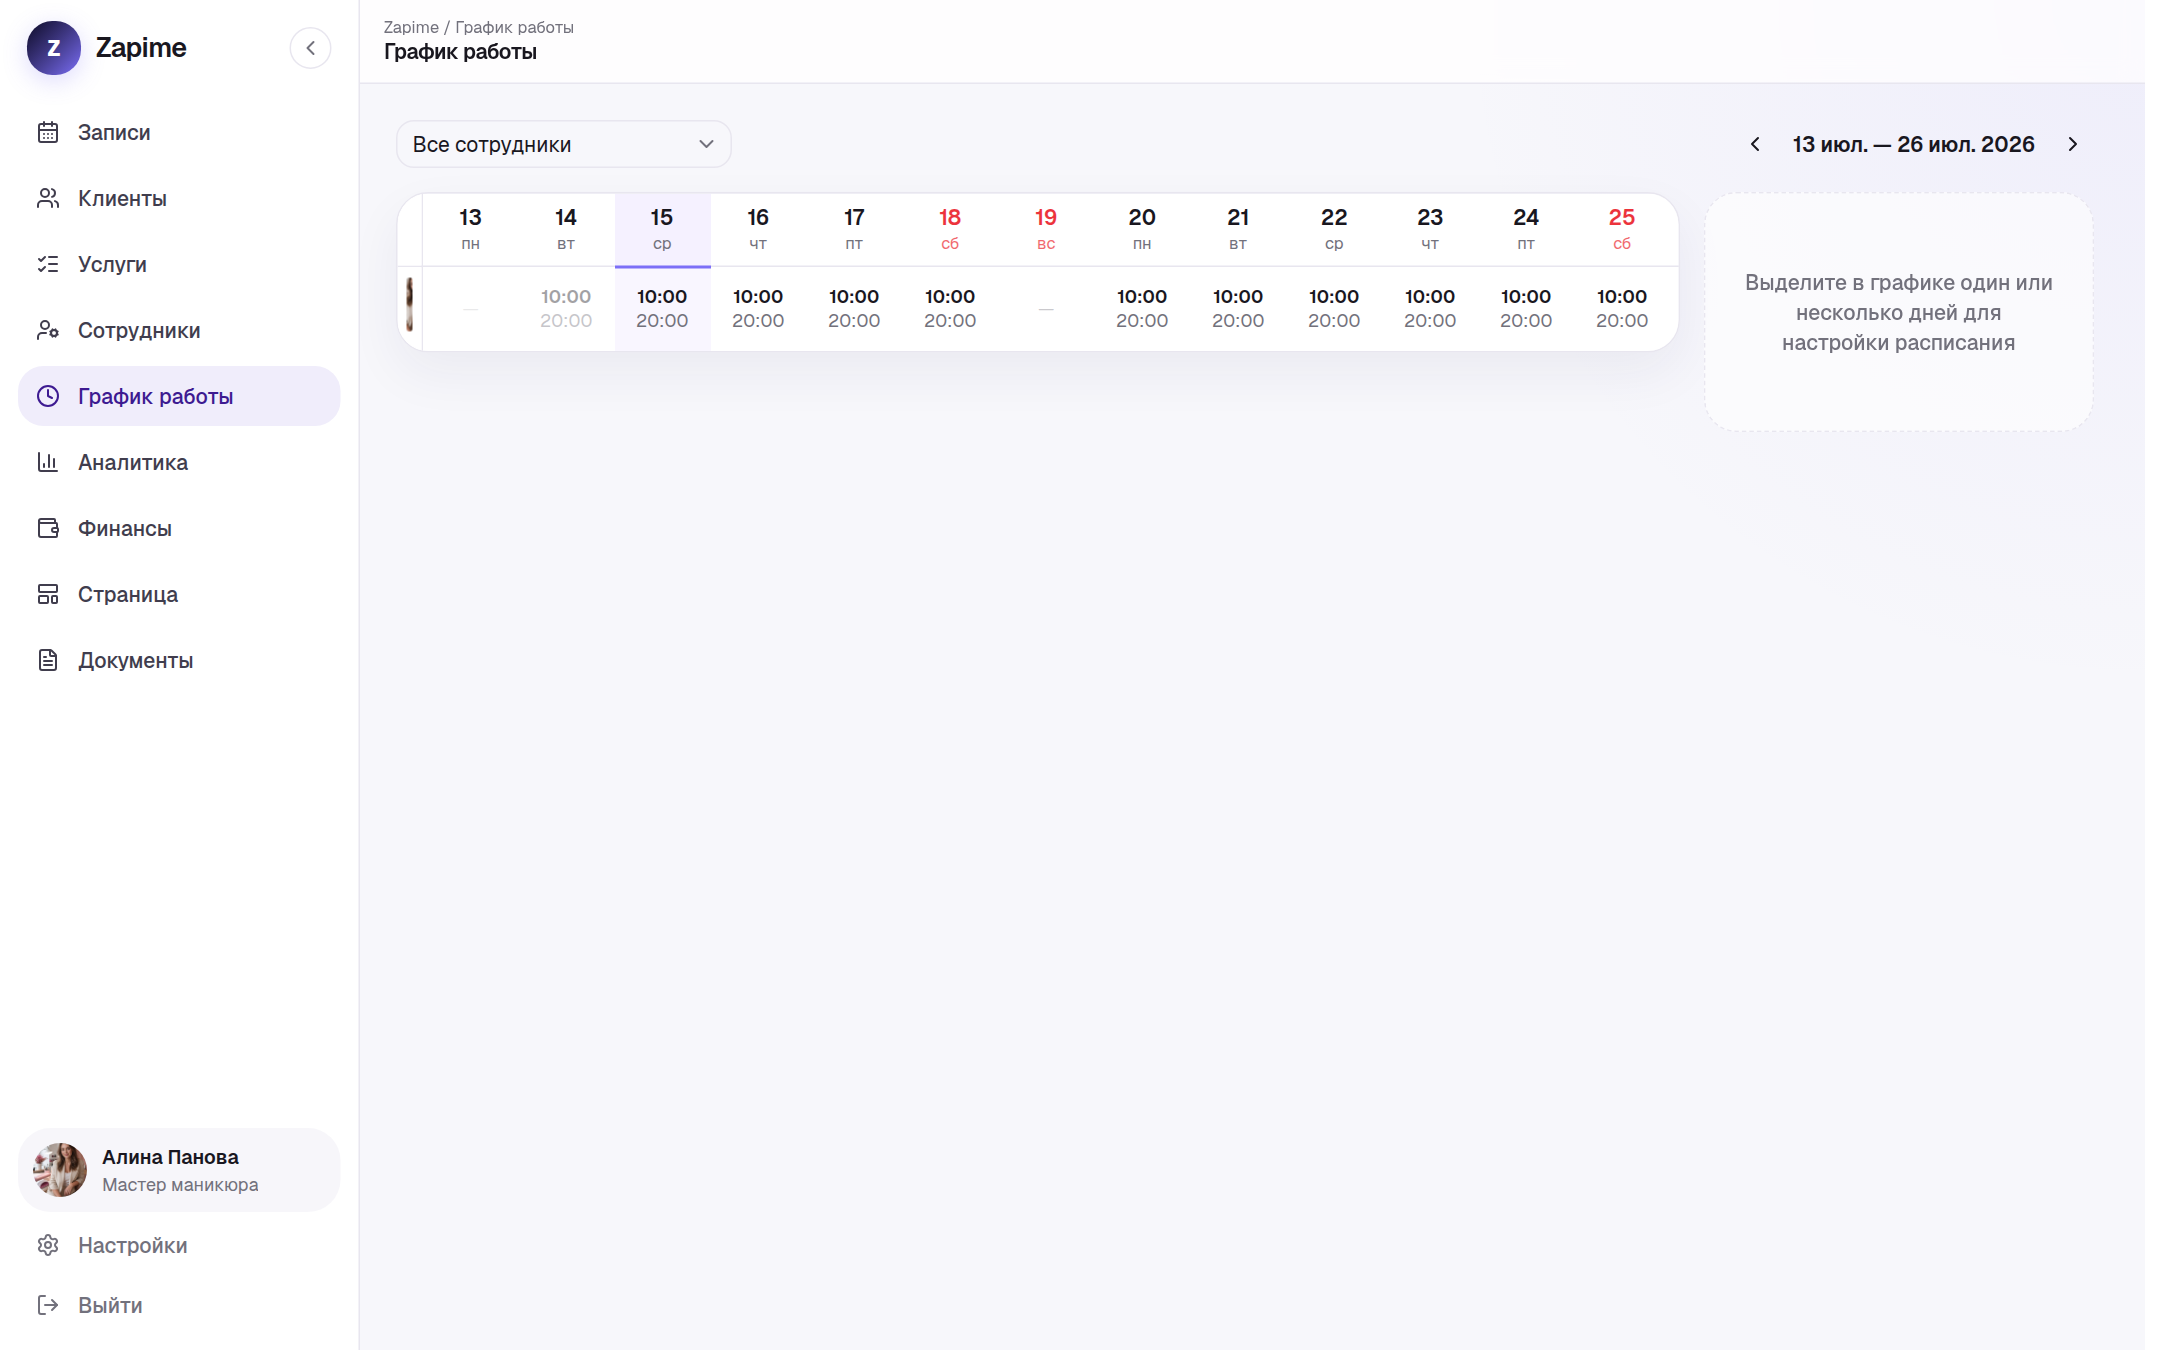The width and height of the screenshot is (2160, 1350).
Task: Click the employee avatar thumbnail in schedule row
Action: point(410,305)
